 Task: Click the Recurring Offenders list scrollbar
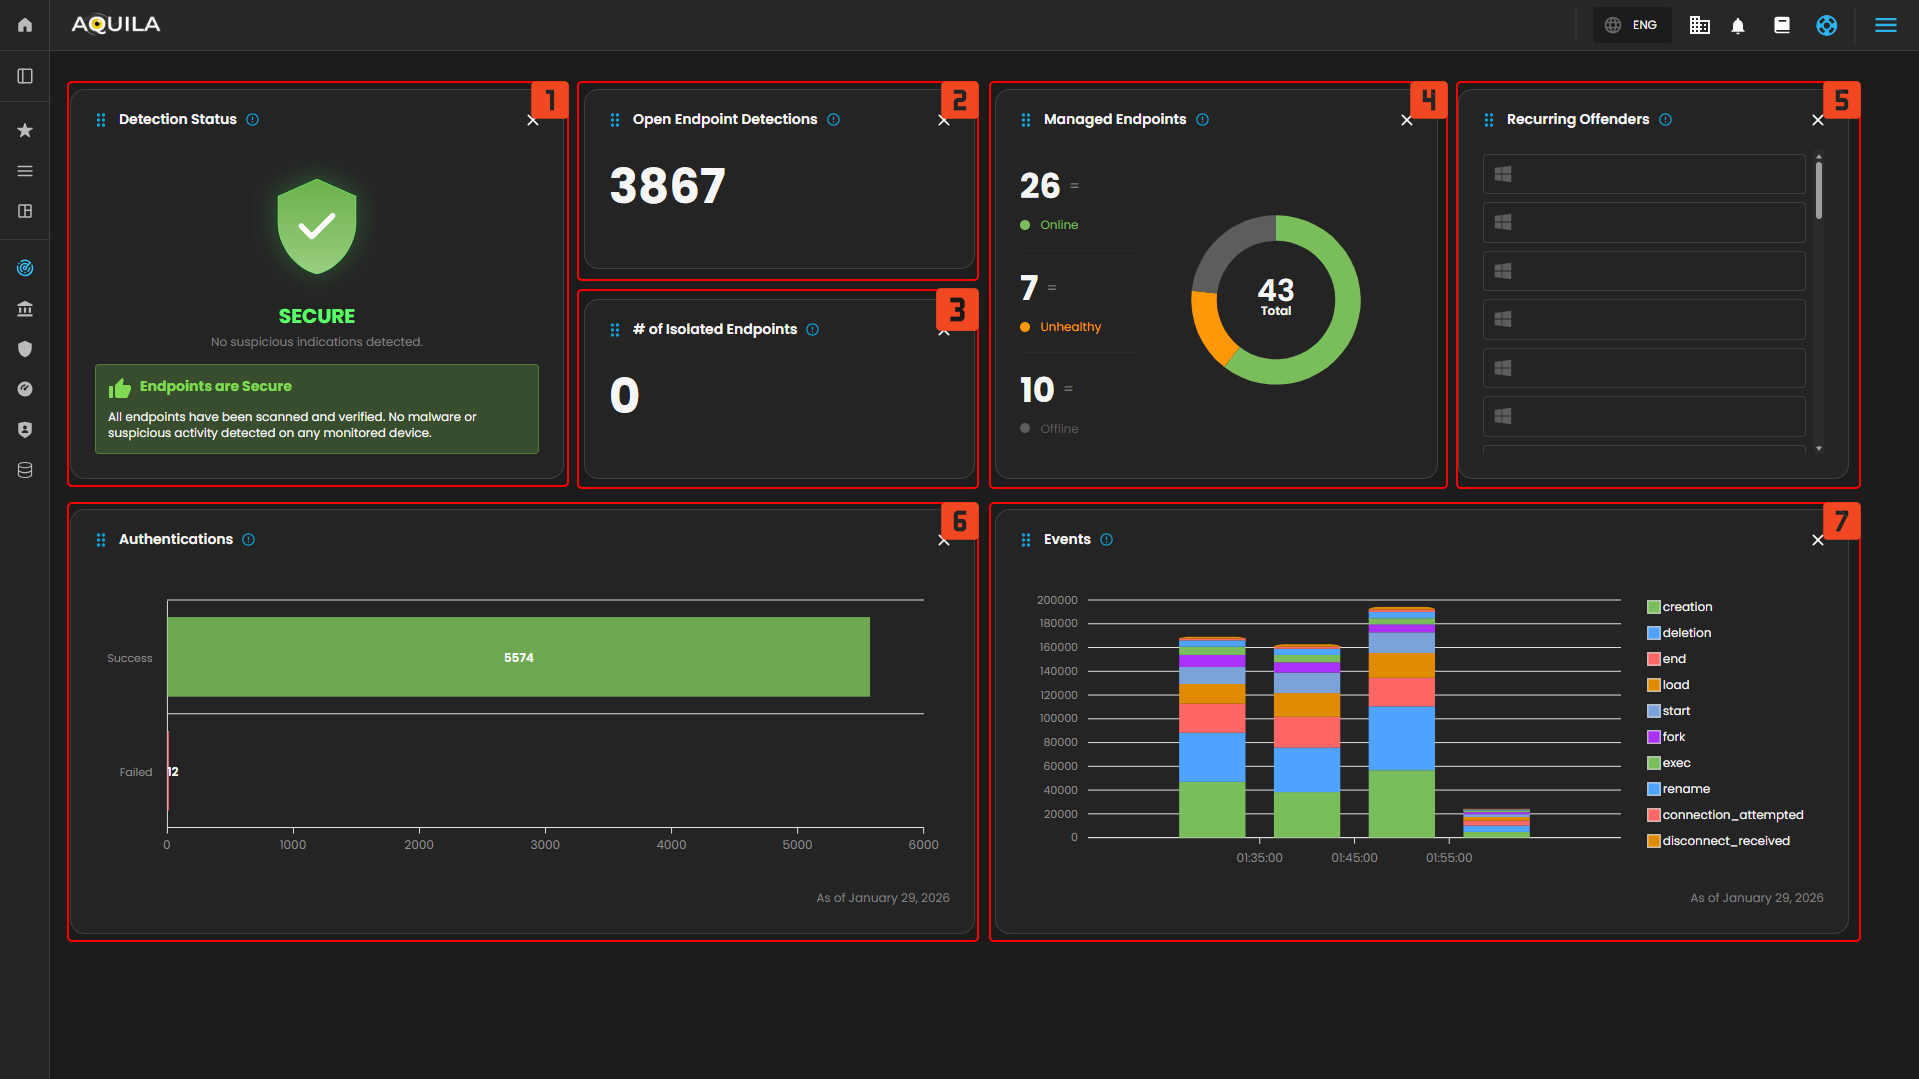(x=1818, y=190)
